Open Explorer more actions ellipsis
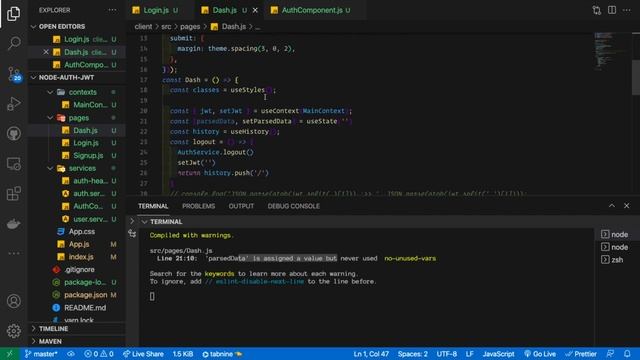Screen dimensions: 640x360 click(x=112, y=10)
